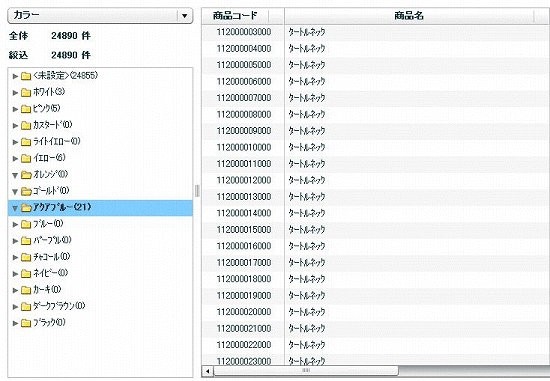Click the horizontal scrollbar left arrow

207,371
